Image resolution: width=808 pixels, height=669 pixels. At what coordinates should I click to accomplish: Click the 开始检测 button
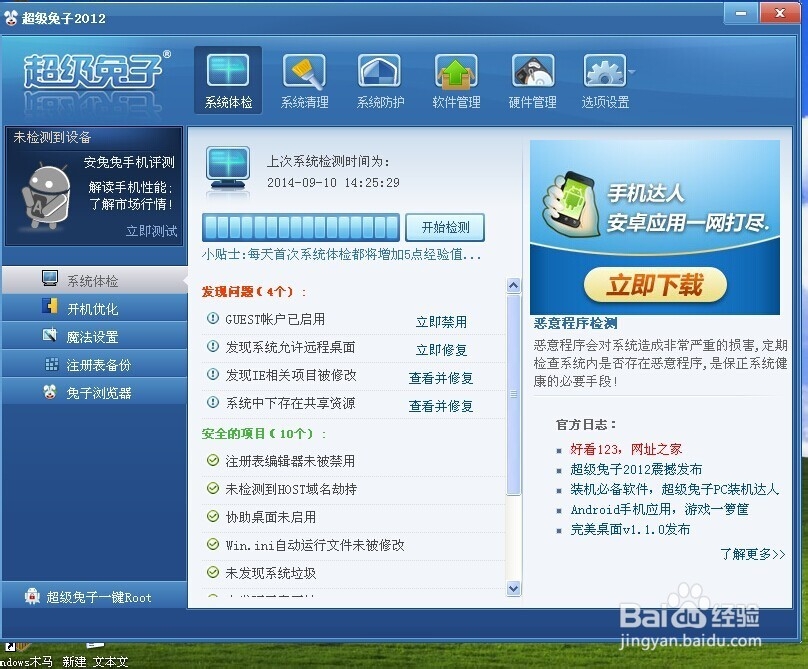[x=445, y=227]
